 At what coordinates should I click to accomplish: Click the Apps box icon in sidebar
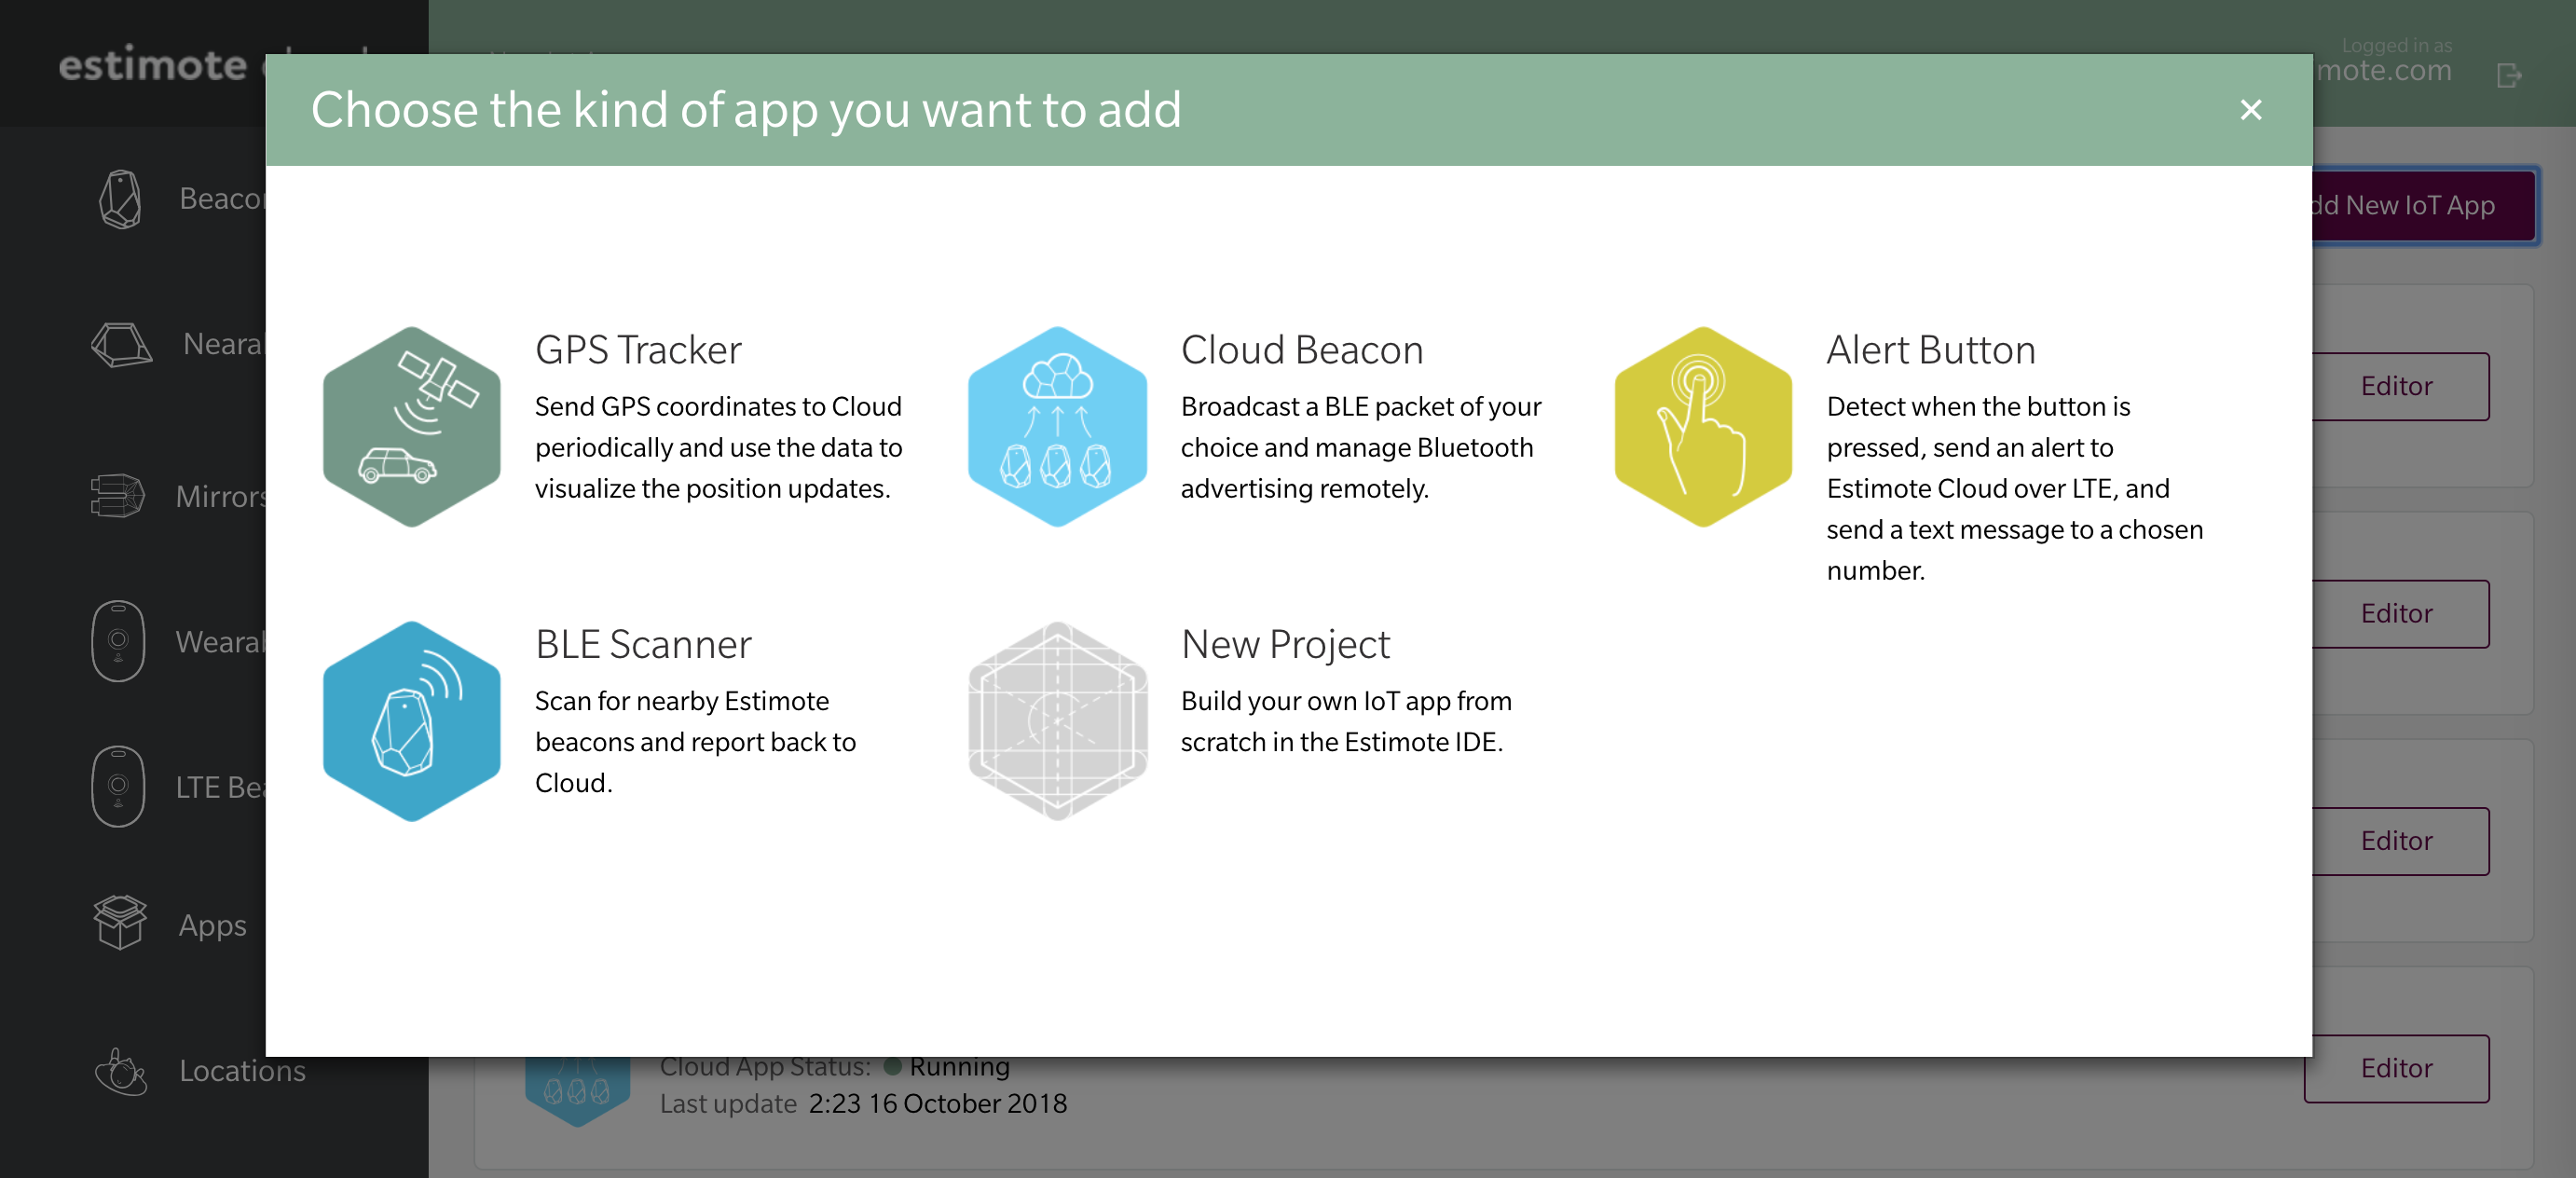click(120, 922)
